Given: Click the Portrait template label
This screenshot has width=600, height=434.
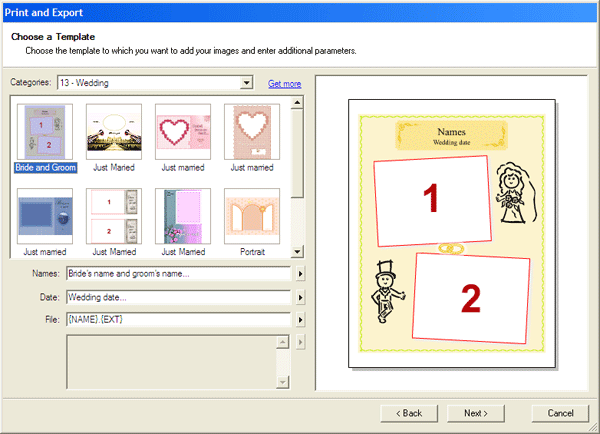Looking at the screenshot, I should click(x=252, y=252).
